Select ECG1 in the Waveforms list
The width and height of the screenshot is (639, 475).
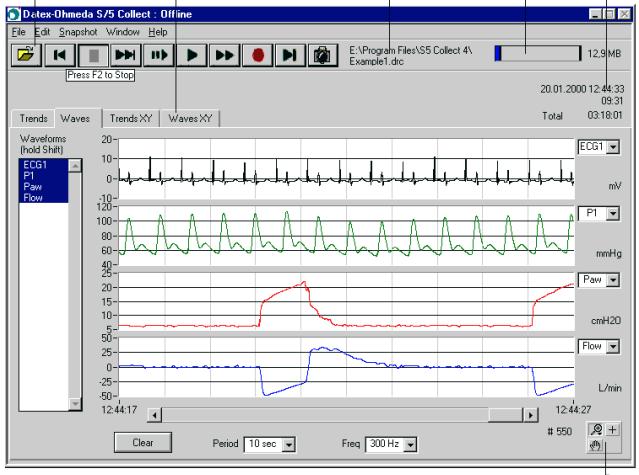(44, 165)
